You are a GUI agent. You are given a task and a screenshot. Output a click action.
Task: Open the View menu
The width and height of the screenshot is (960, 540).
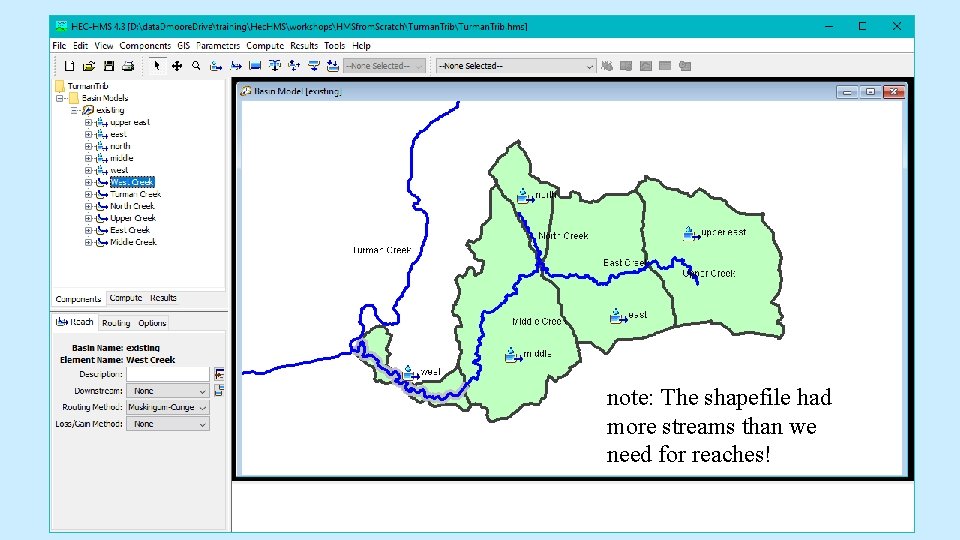click(x=103, y=46)
